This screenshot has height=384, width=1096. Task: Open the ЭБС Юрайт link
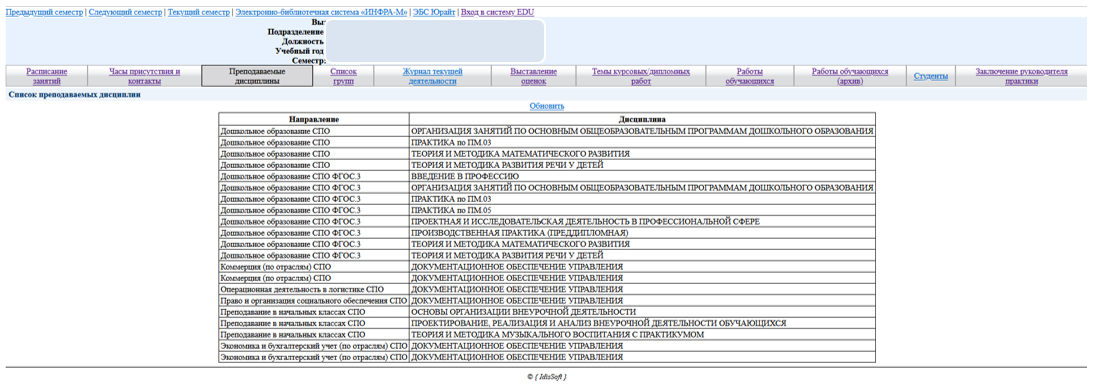[433, 13]
